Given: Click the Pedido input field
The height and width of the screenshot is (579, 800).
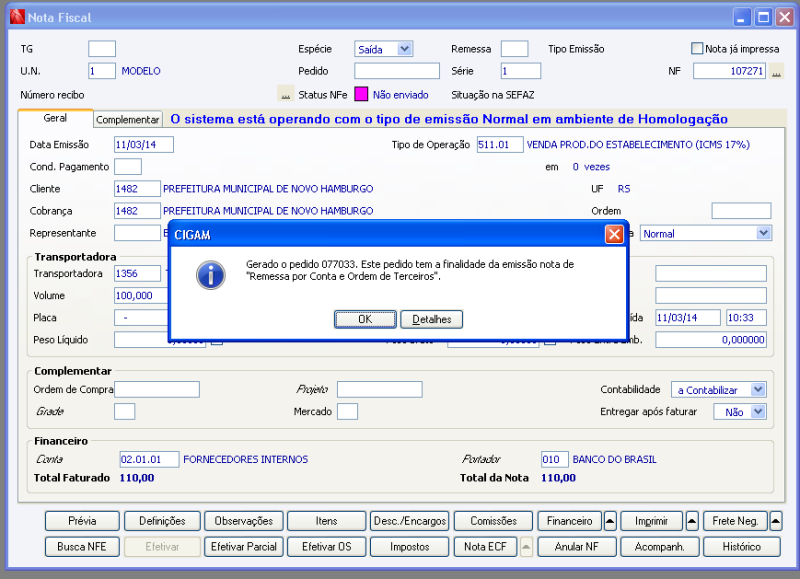Looking at the screenshot, I should pos(397,71).
